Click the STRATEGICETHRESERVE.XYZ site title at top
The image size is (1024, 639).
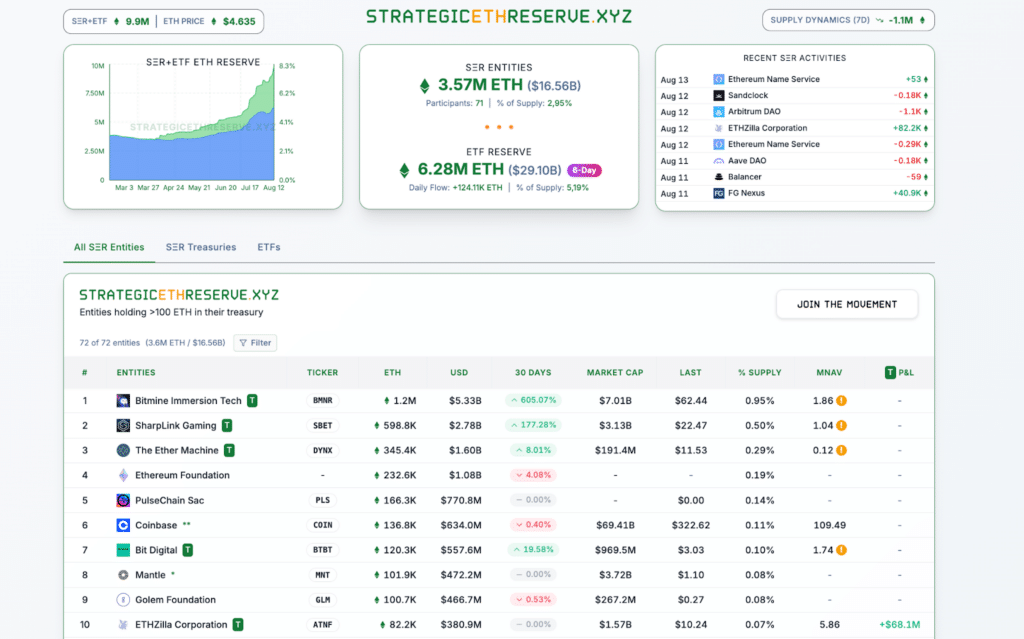(x=499, y=16)
